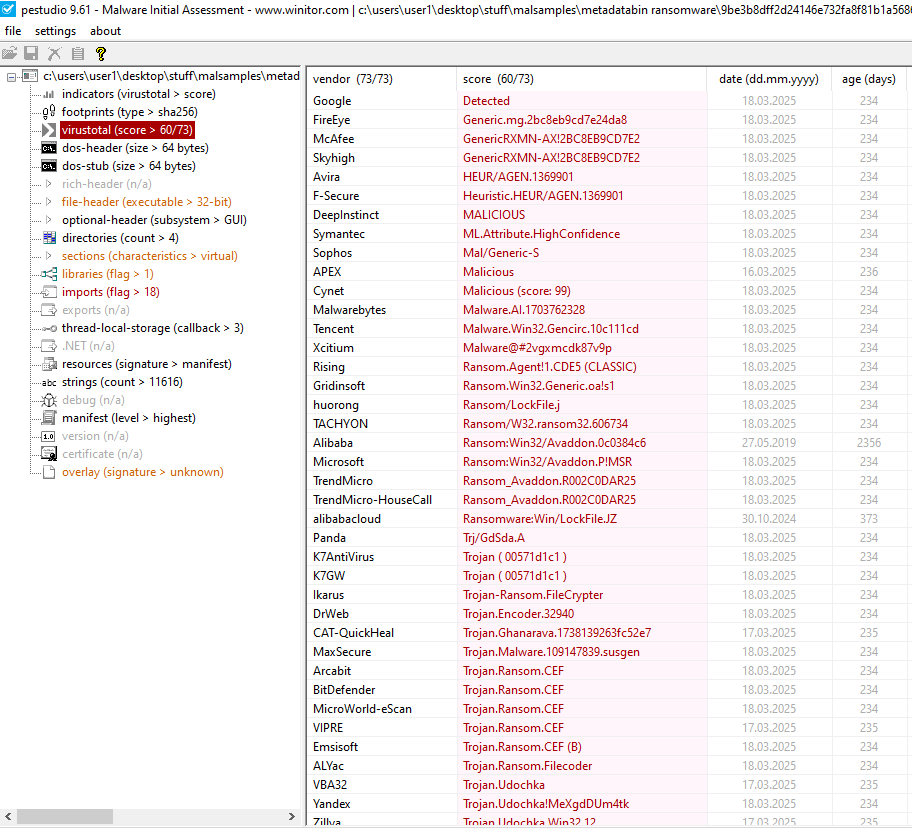Click the save toolbar icon
Screen dimensions: 912x828
[x=31, y=53]
